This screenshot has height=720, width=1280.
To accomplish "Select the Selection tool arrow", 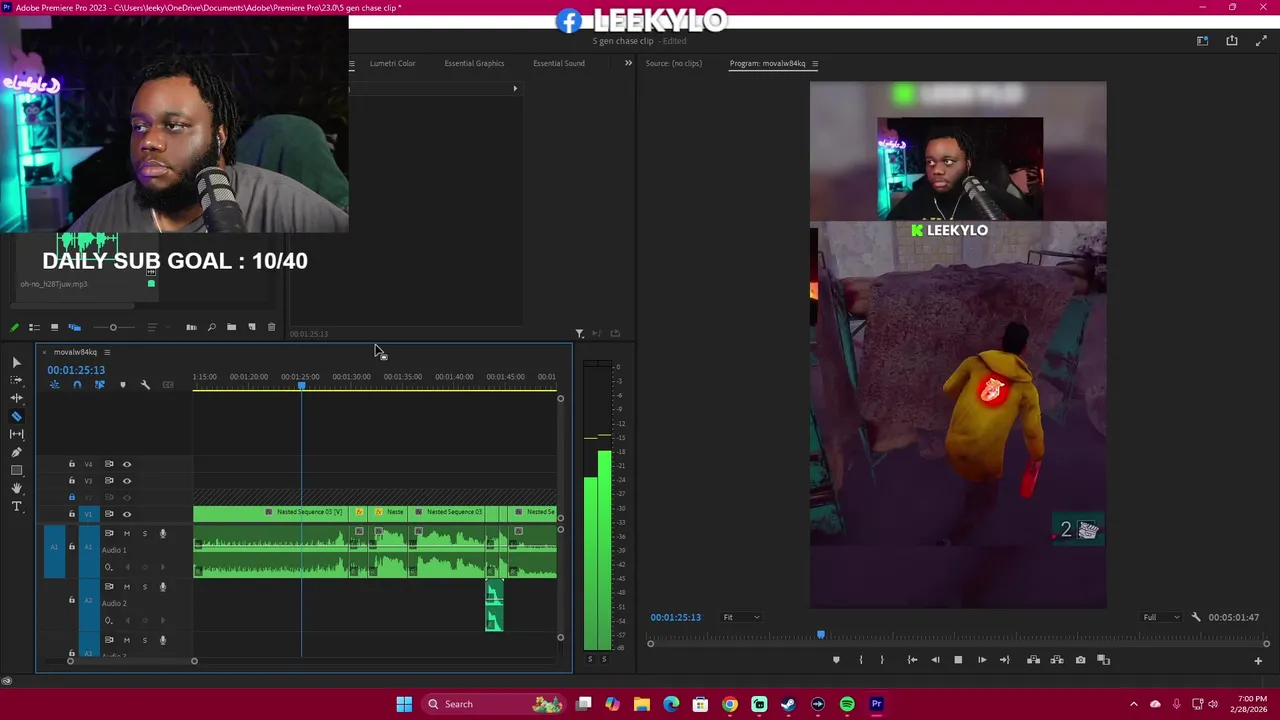I will point(17,362).
